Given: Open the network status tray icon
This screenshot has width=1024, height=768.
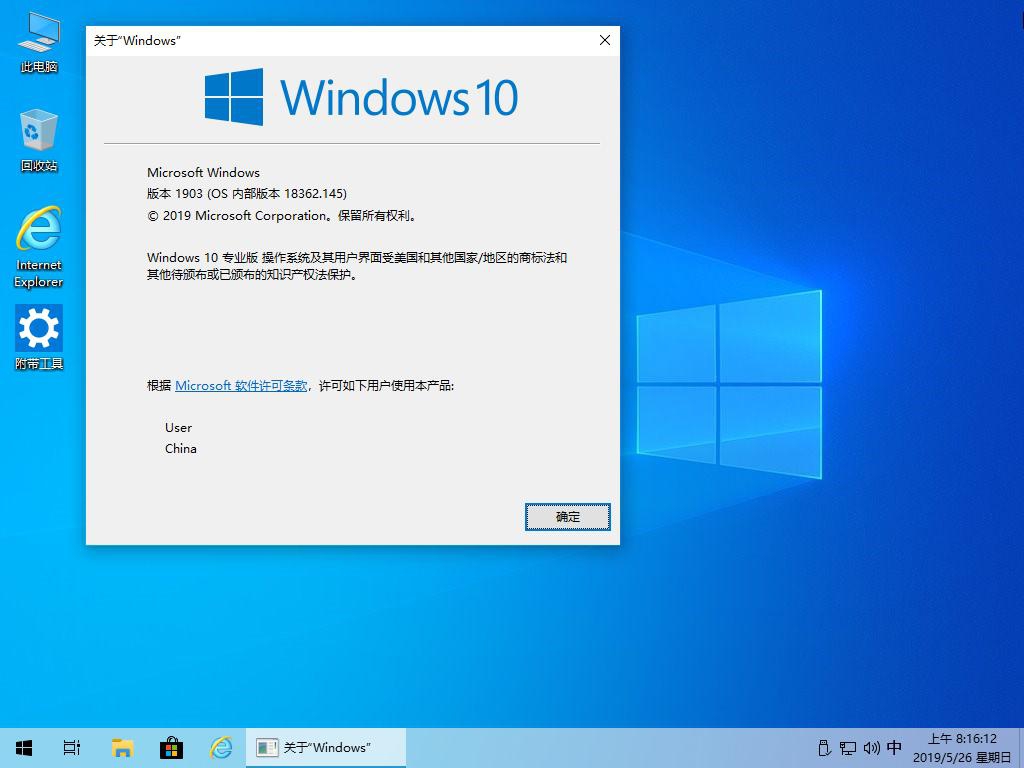Looking at the screenshot, I should click(x=848, y=748).
